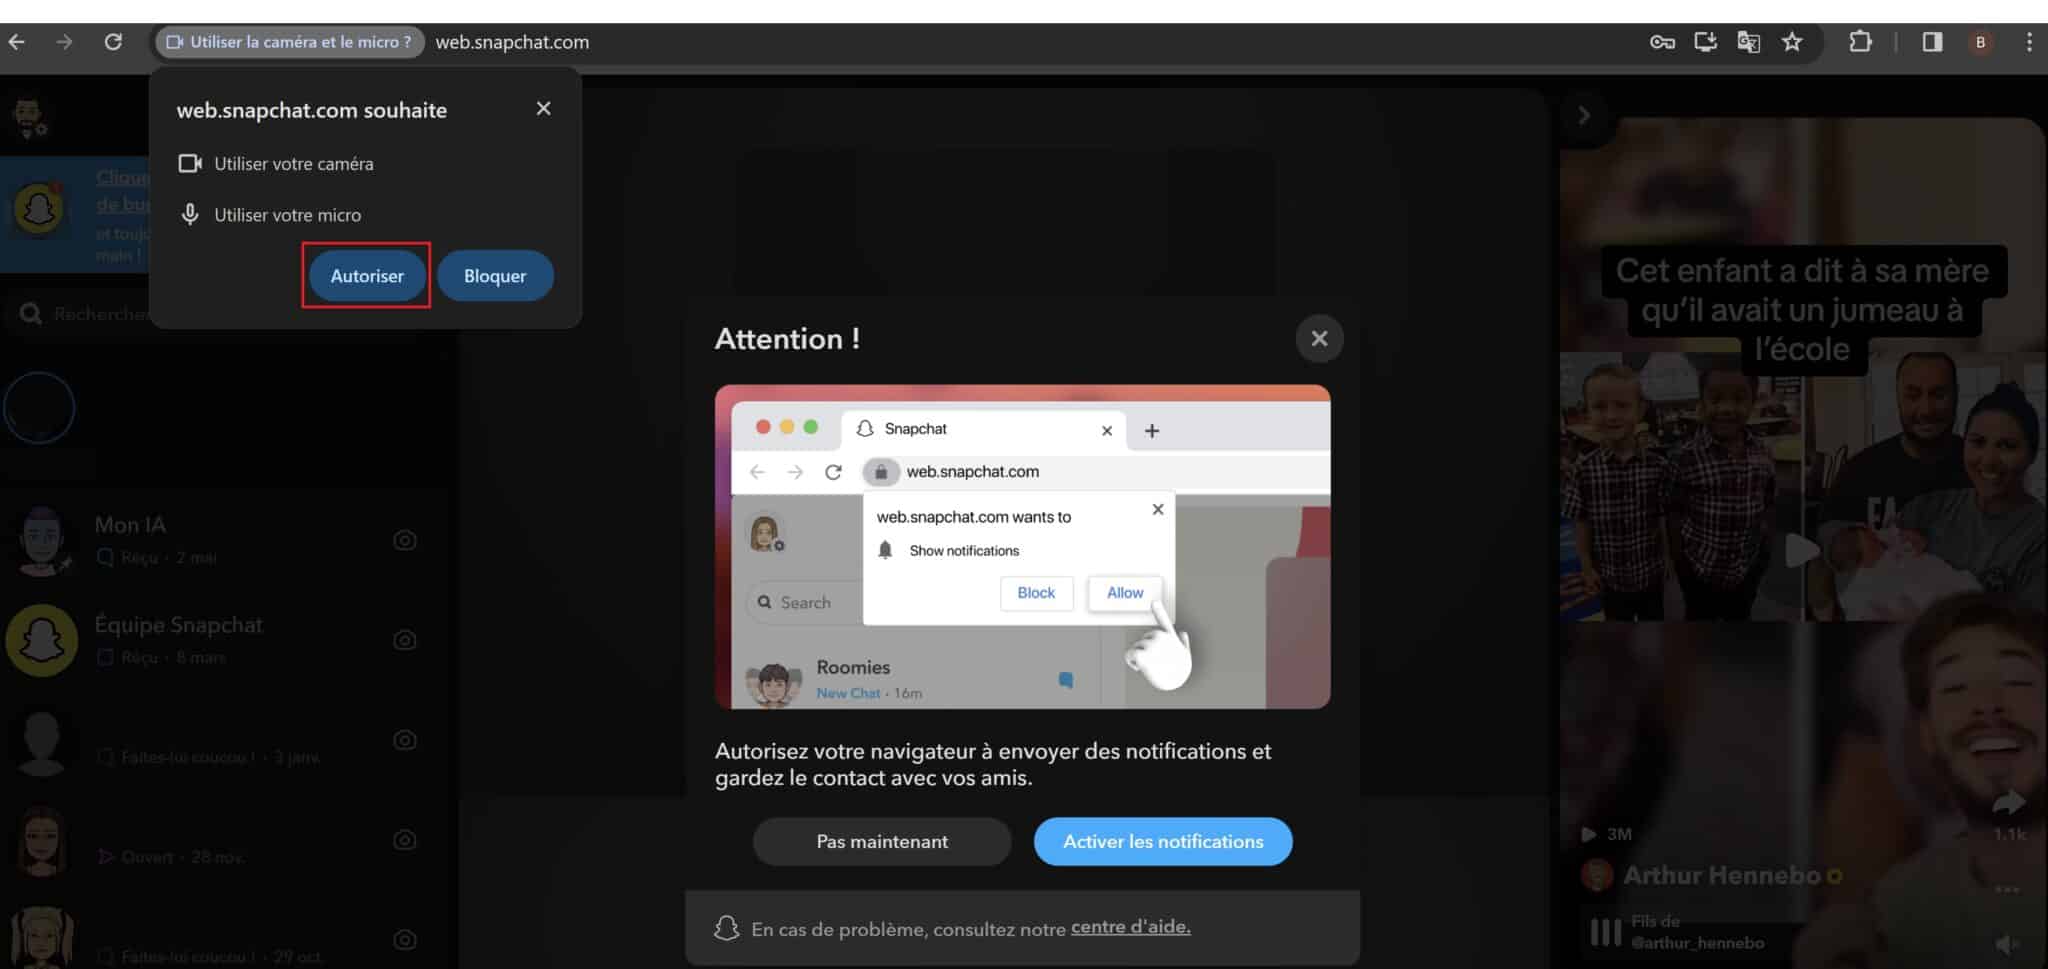Go back using browser back arrow

[17, 42]
